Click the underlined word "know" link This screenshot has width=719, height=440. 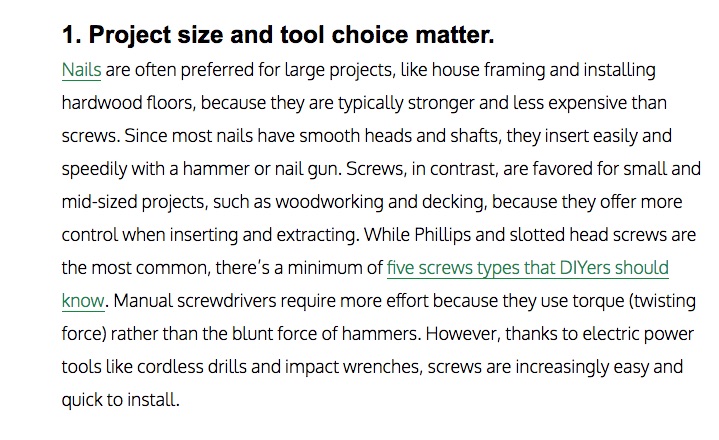[x=82, y=301]
